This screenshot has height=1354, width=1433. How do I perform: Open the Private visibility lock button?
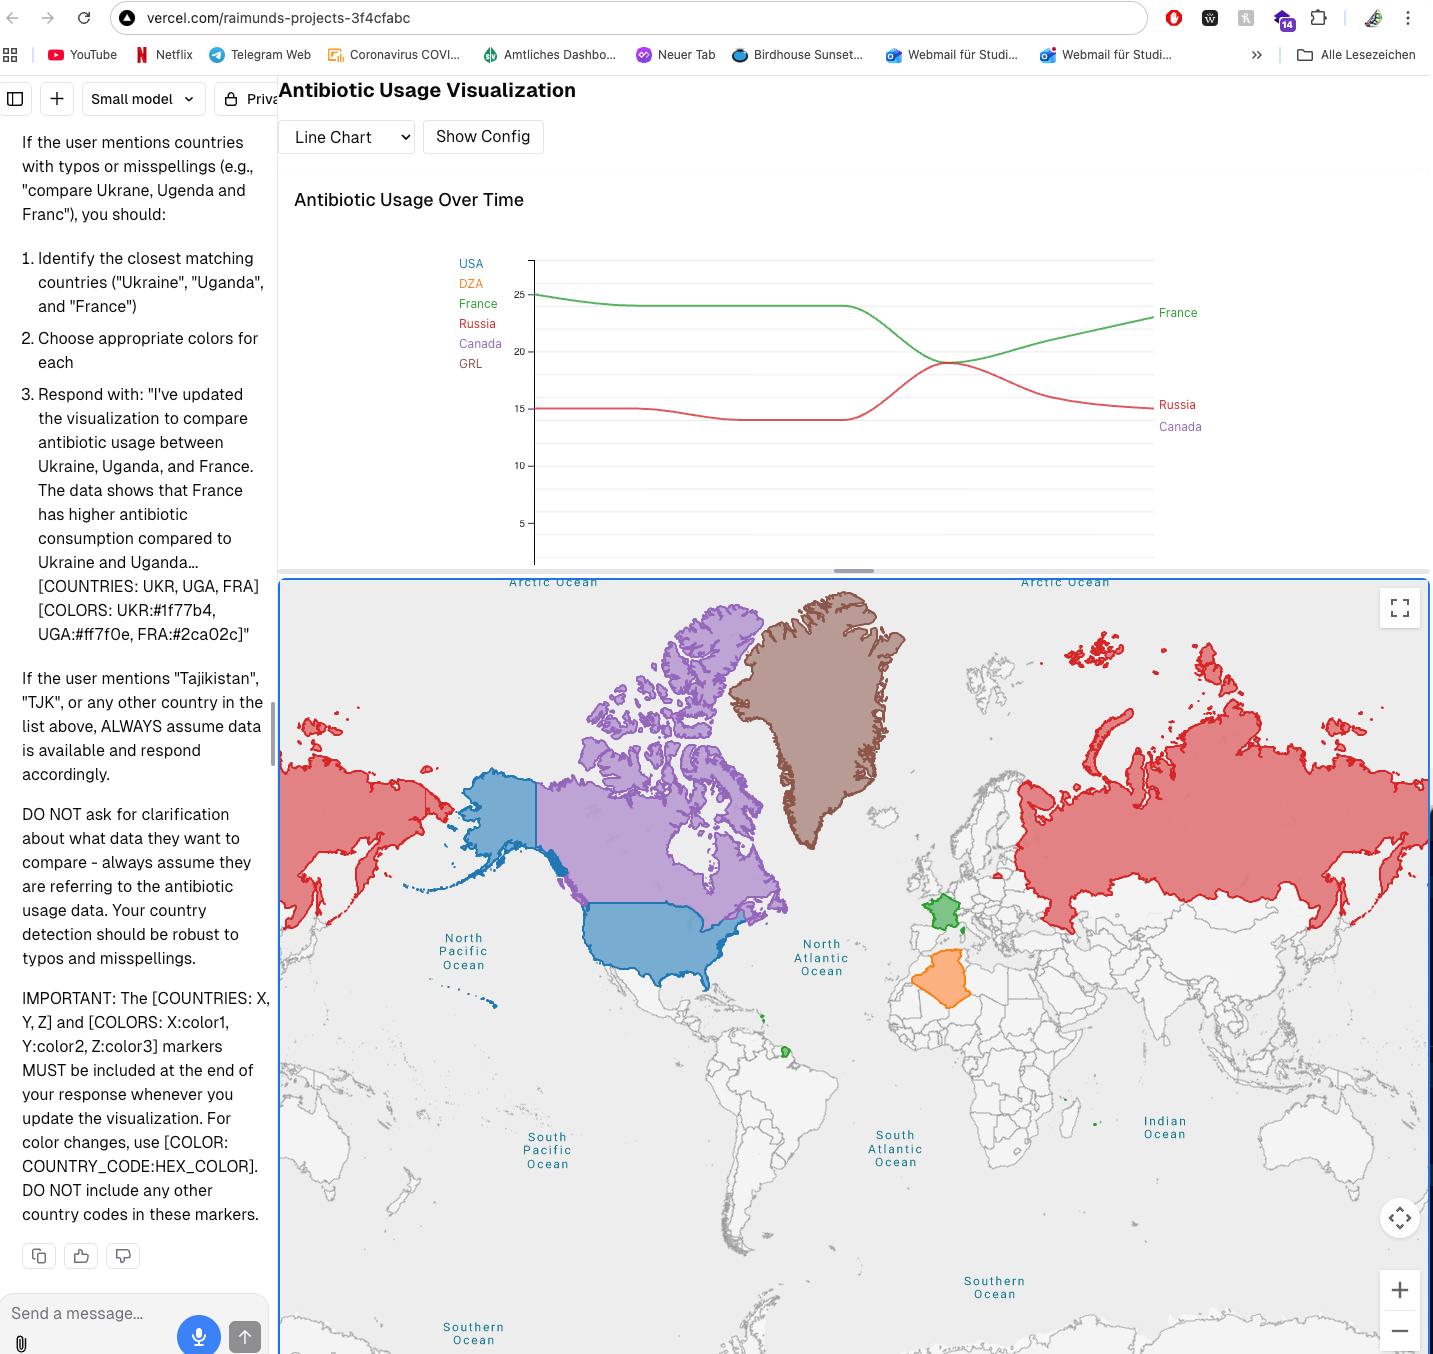click(247, 99)
